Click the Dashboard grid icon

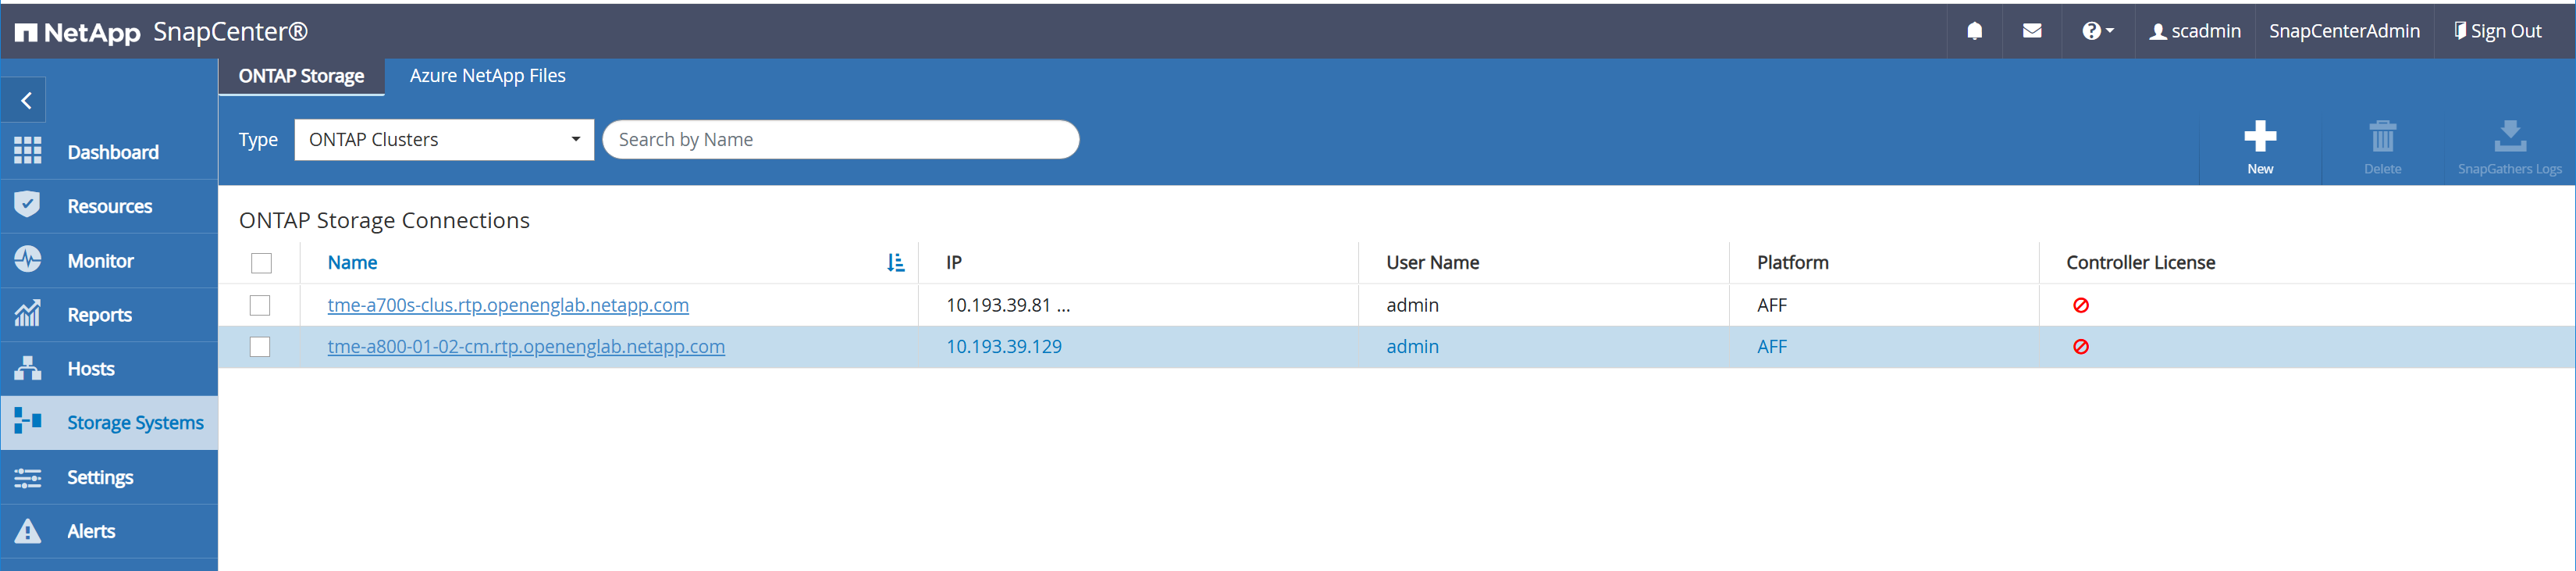coord(28,151)
